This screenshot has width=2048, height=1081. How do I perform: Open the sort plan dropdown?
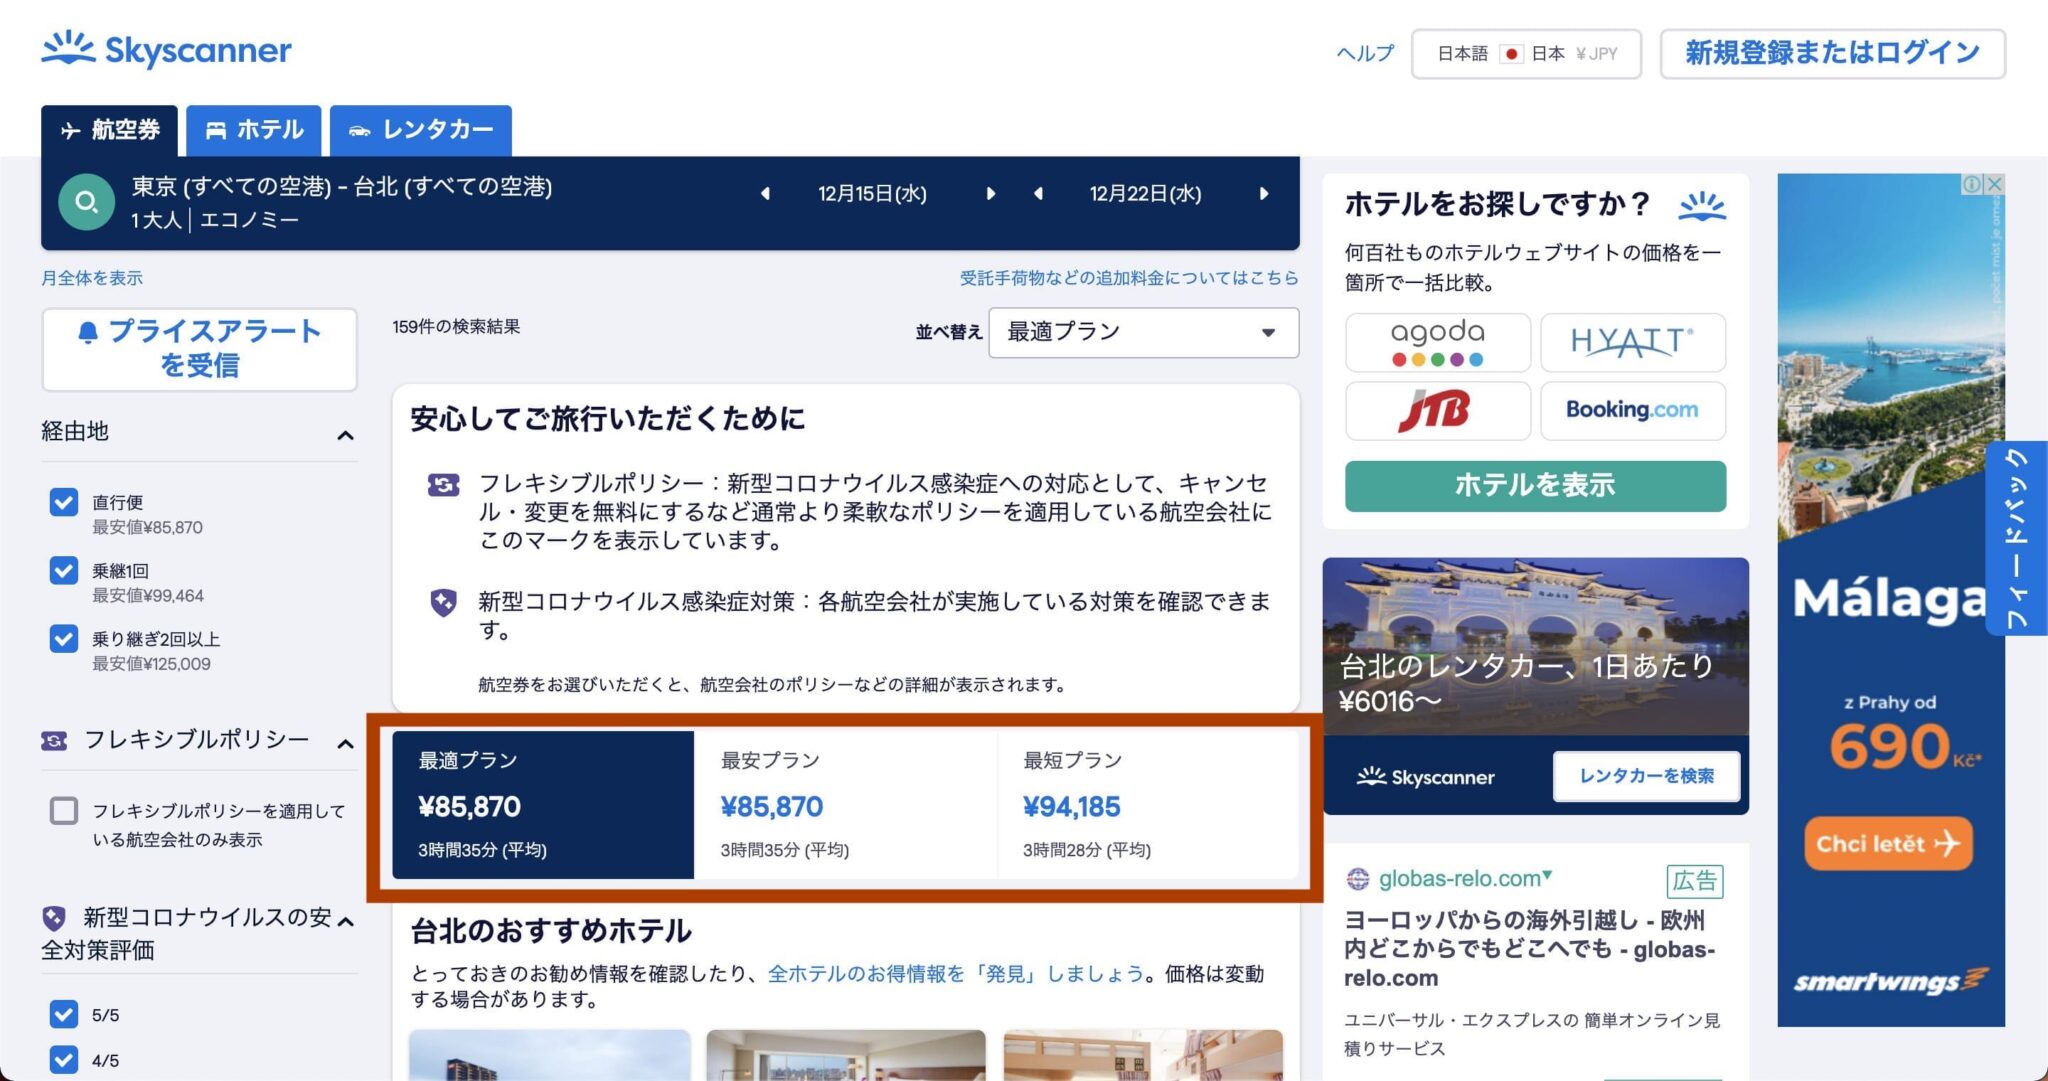[x=1143, y=332]
